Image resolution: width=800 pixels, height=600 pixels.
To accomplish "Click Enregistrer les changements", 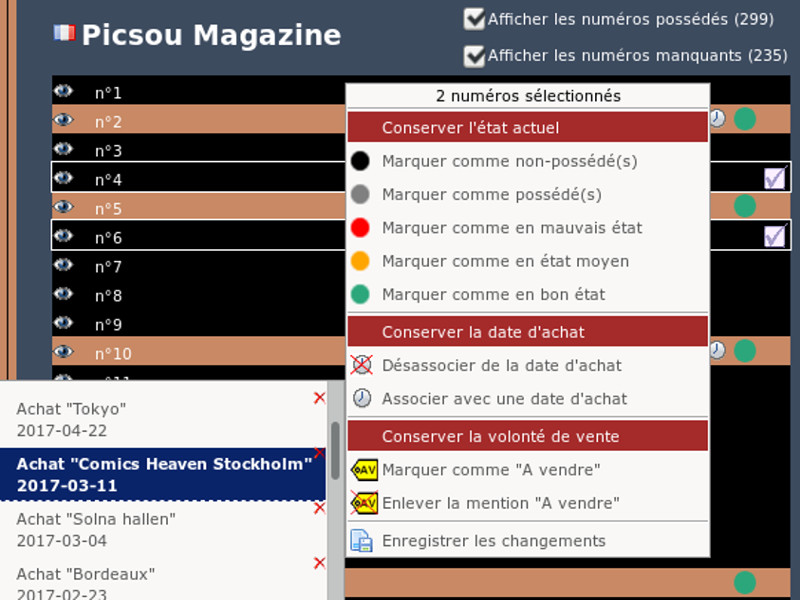I will click(x=528, y=540).
